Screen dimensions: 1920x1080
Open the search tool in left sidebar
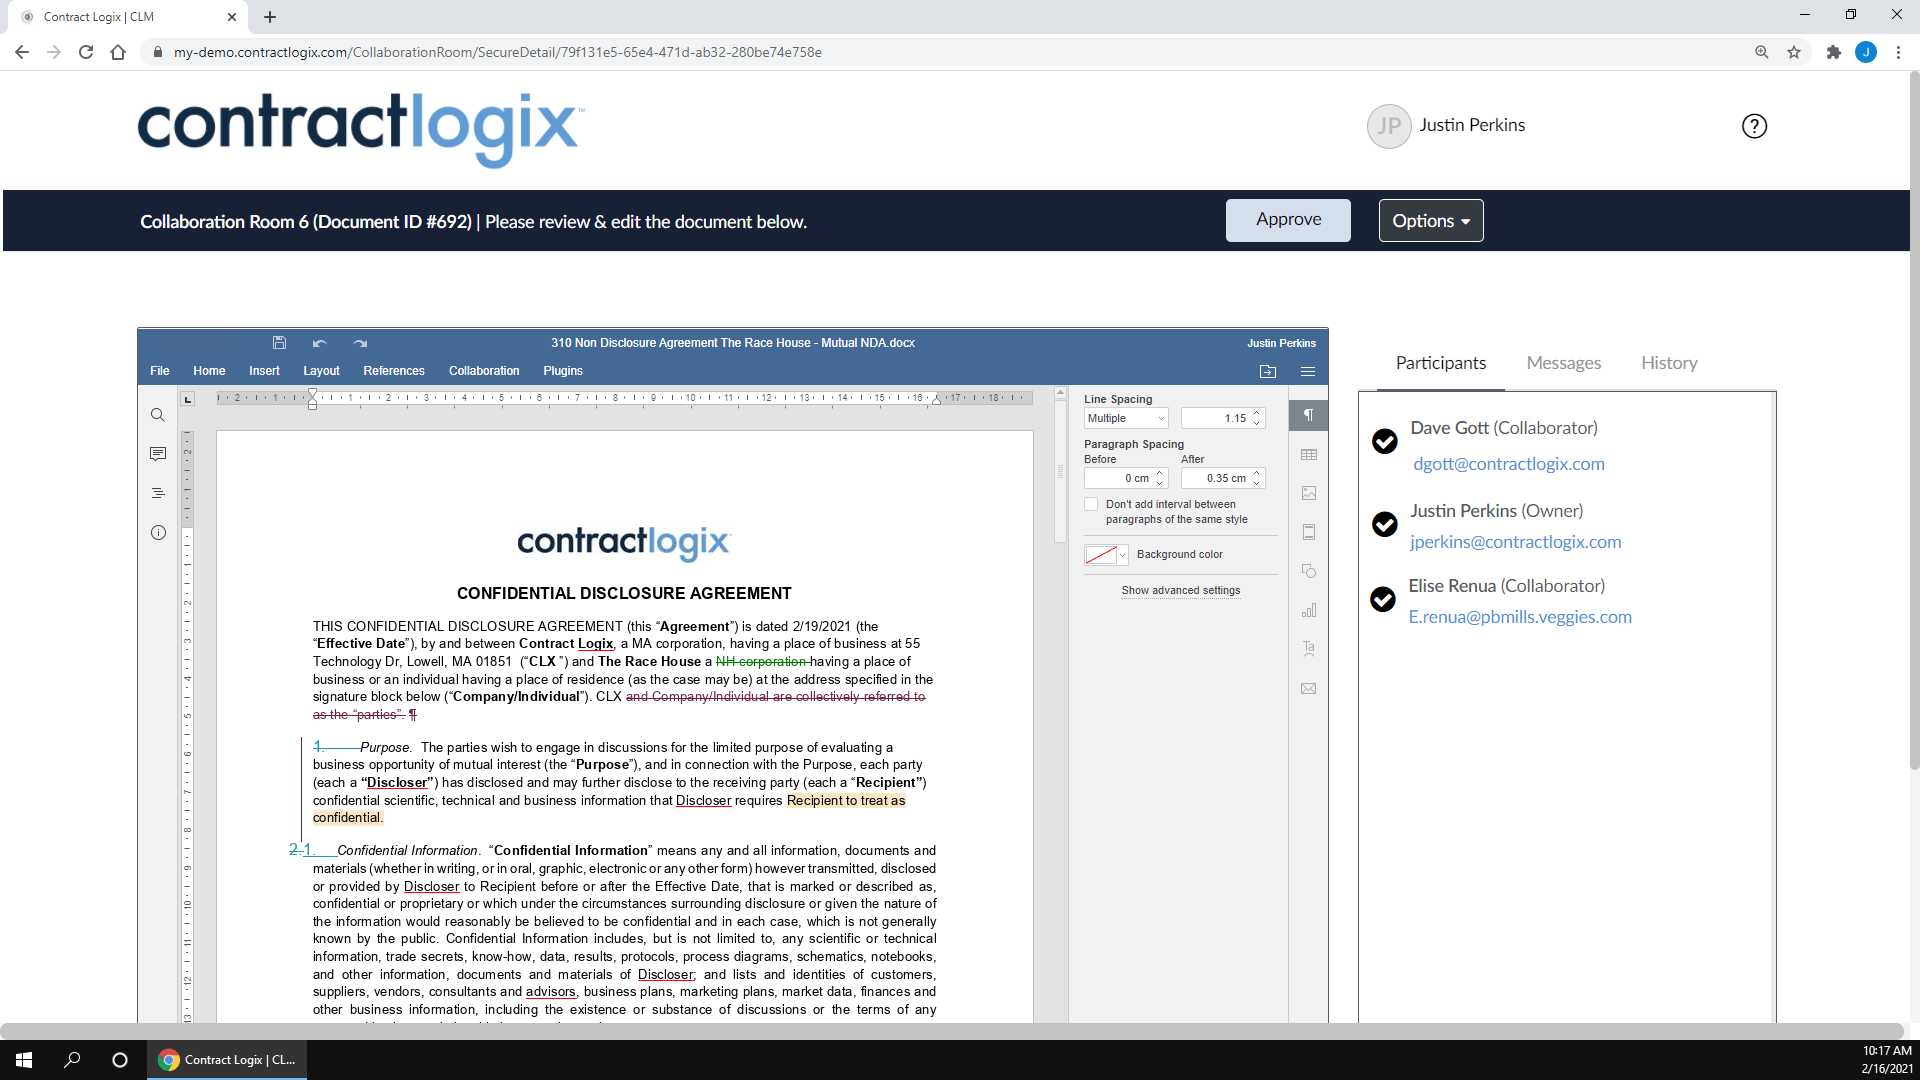click(x=158, y=415)
